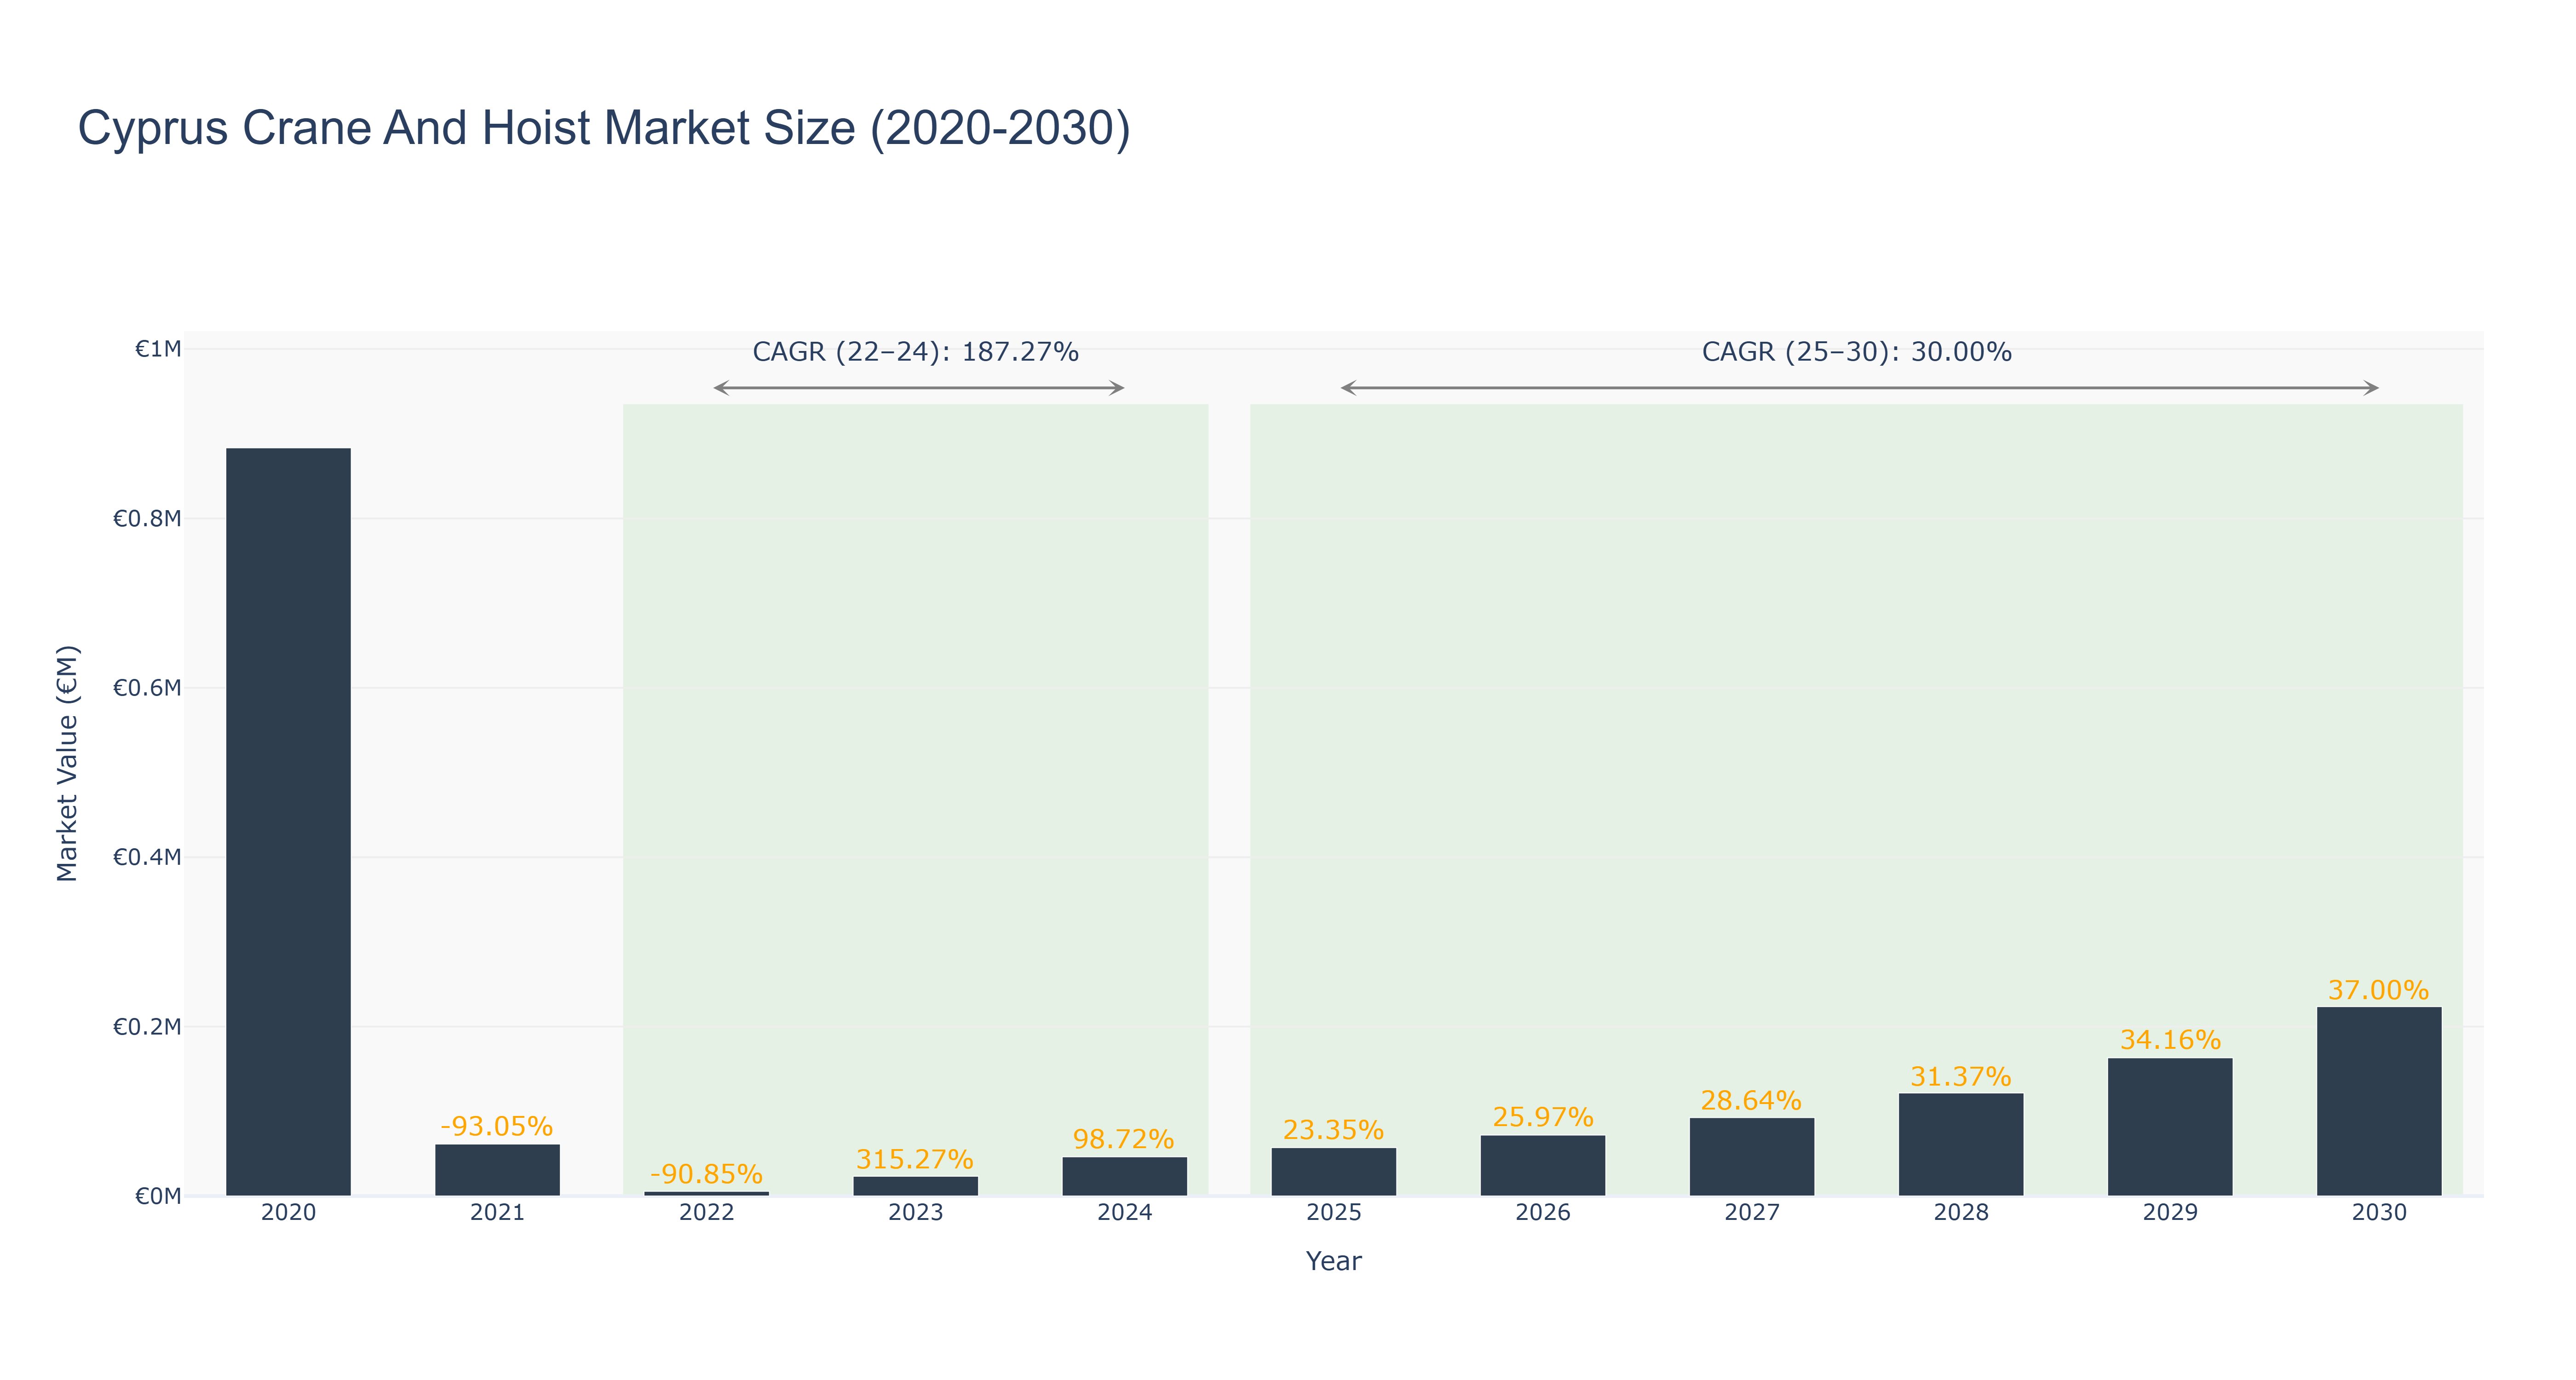The width and height of the screenshot is (2576, 1380).
Task: Click the '€1M' y-axis tick label
Action: pos(158,349)
